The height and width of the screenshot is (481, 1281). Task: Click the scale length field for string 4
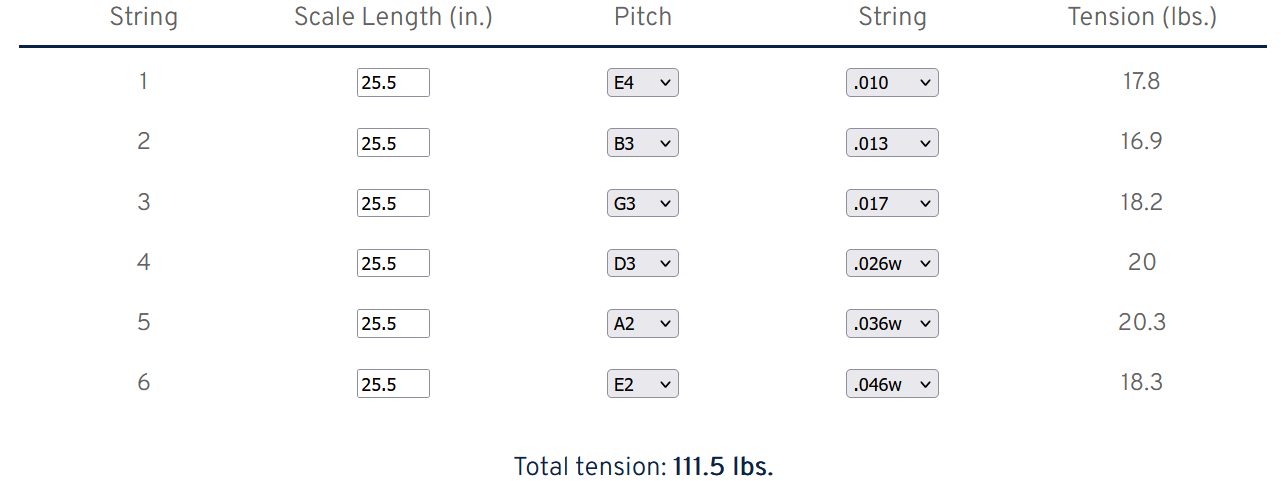pos(393,263)
